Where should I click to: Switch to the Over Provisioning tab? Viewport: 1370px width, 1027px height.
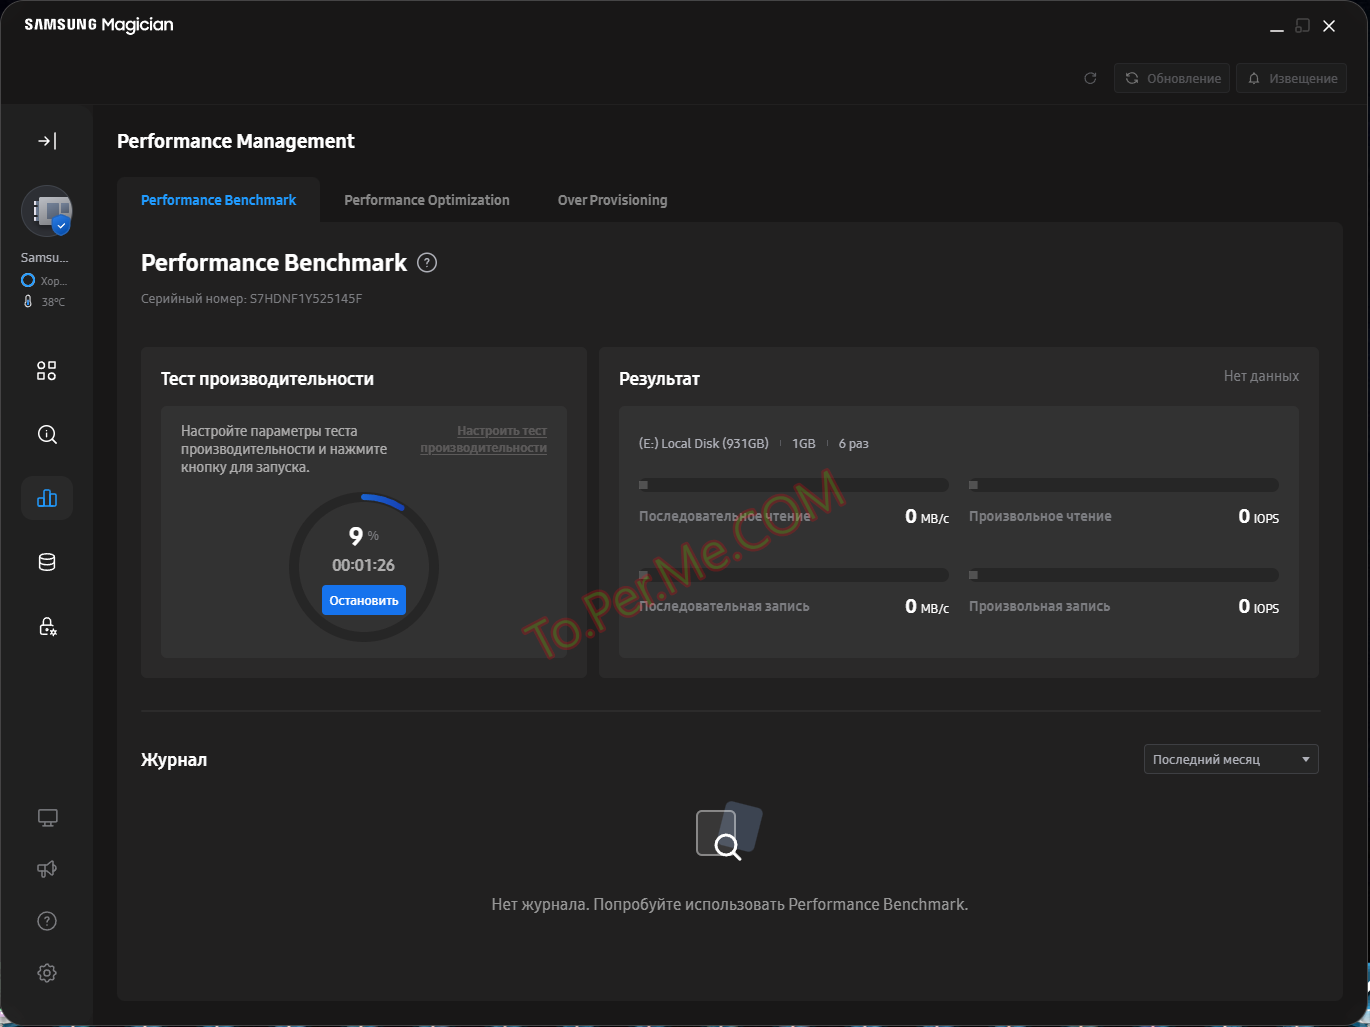click(x=612, y=200)
